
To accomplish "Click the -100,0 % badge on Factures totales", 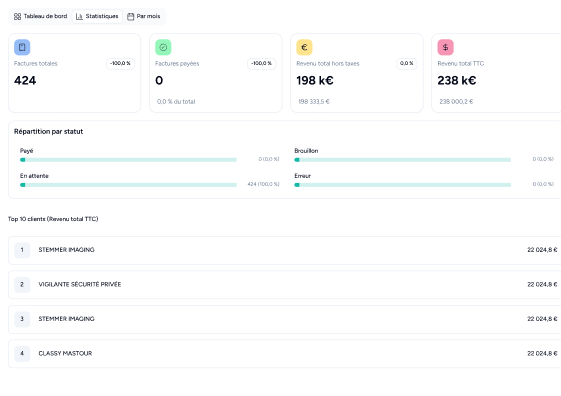I will [121, 64].
